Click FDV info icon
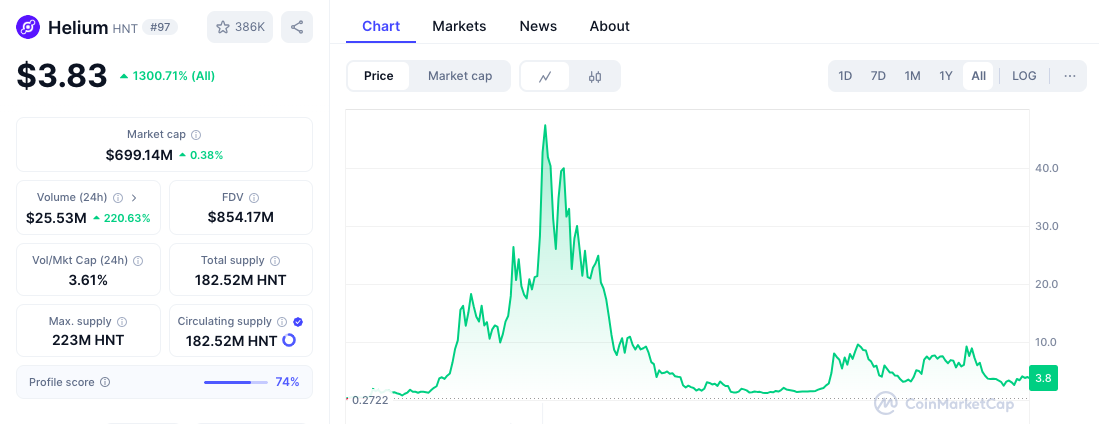Image resolution: width=1099 pixels, height=424 pixels. [254, 198]
